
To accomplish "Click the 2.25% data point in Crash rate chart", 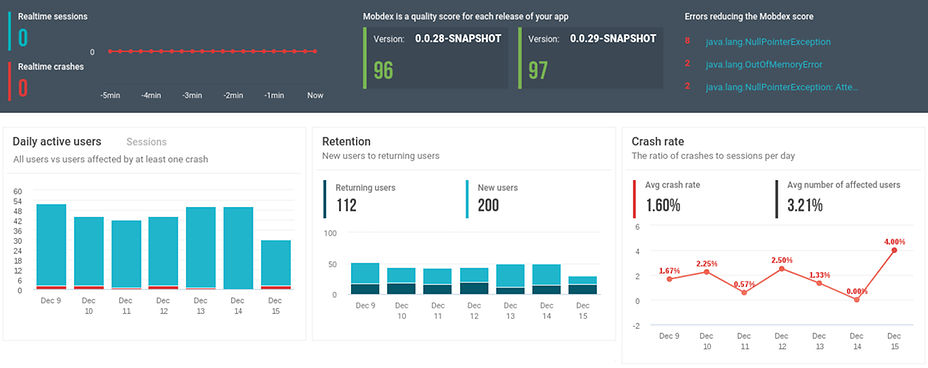I will (x=707, y=272).
